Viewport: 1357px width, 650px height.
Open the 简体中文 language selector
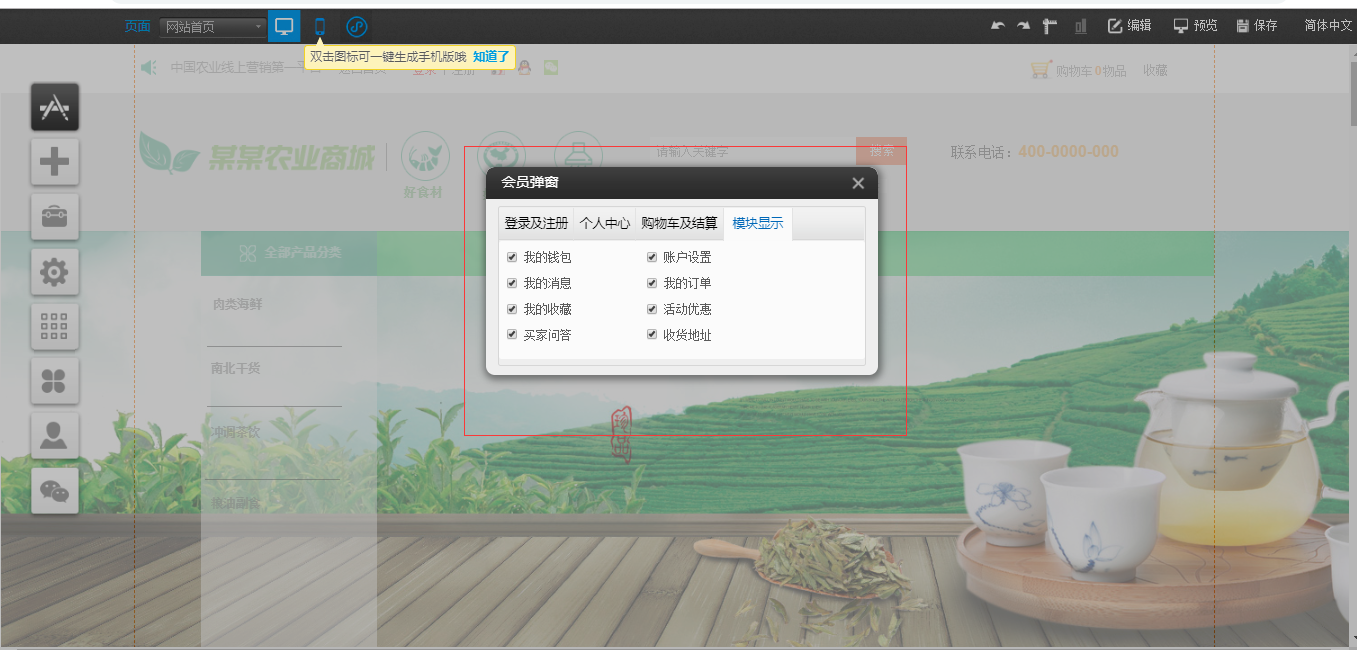coord(1328,26)
